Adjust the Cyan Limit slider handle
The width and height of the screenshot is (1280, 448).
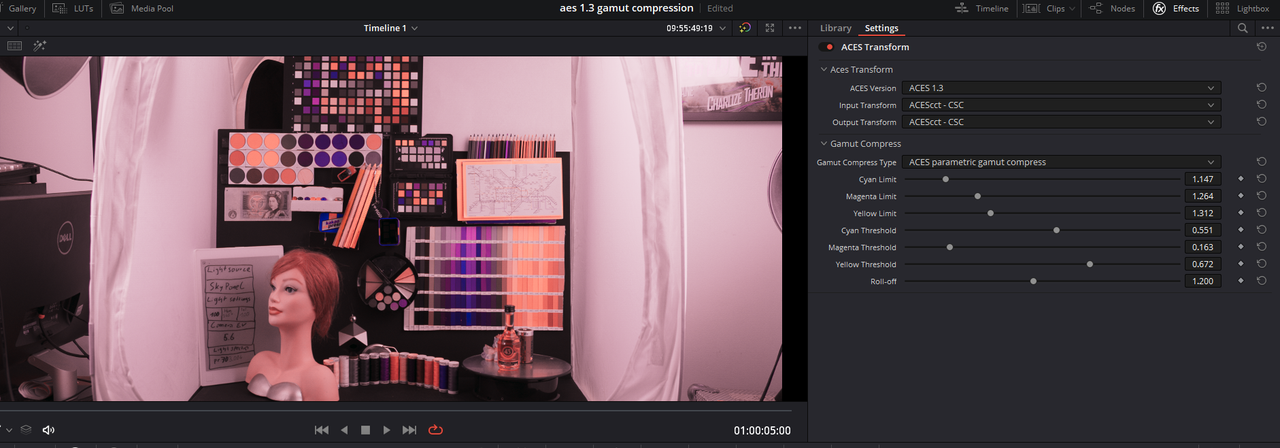click(x=945, y=179)
